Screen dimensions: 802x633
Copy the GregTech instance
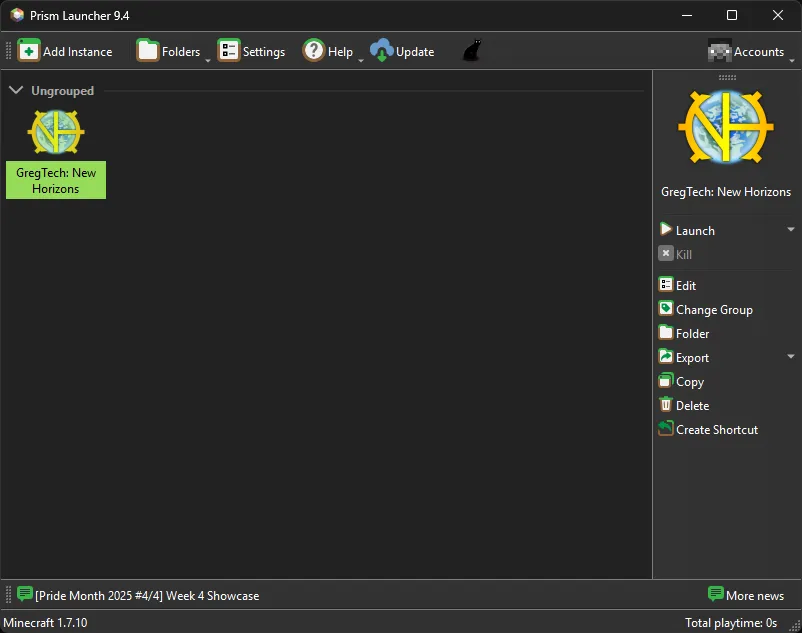688,381
